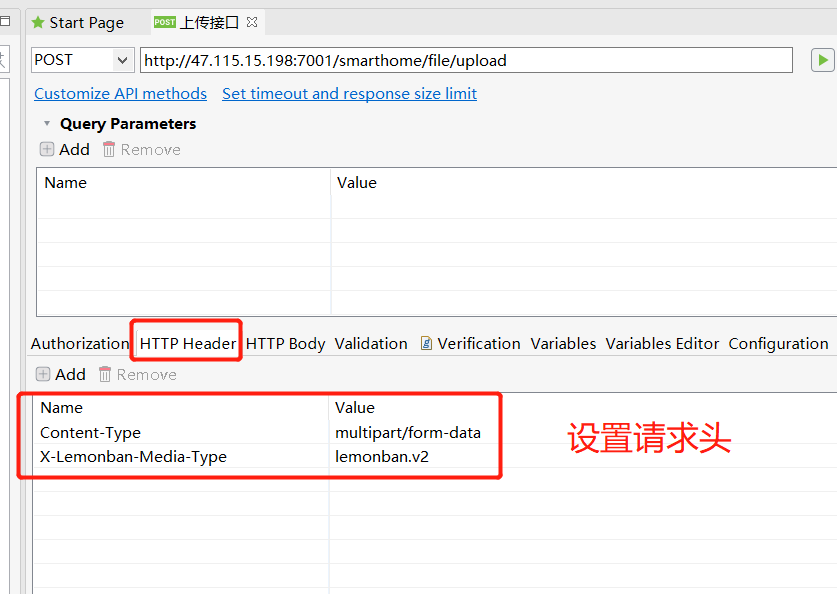This screenshot has height=594, width=837.
Task: Open the HTTP Body tab
Action: pyautogui.click(x=285, y=343)
